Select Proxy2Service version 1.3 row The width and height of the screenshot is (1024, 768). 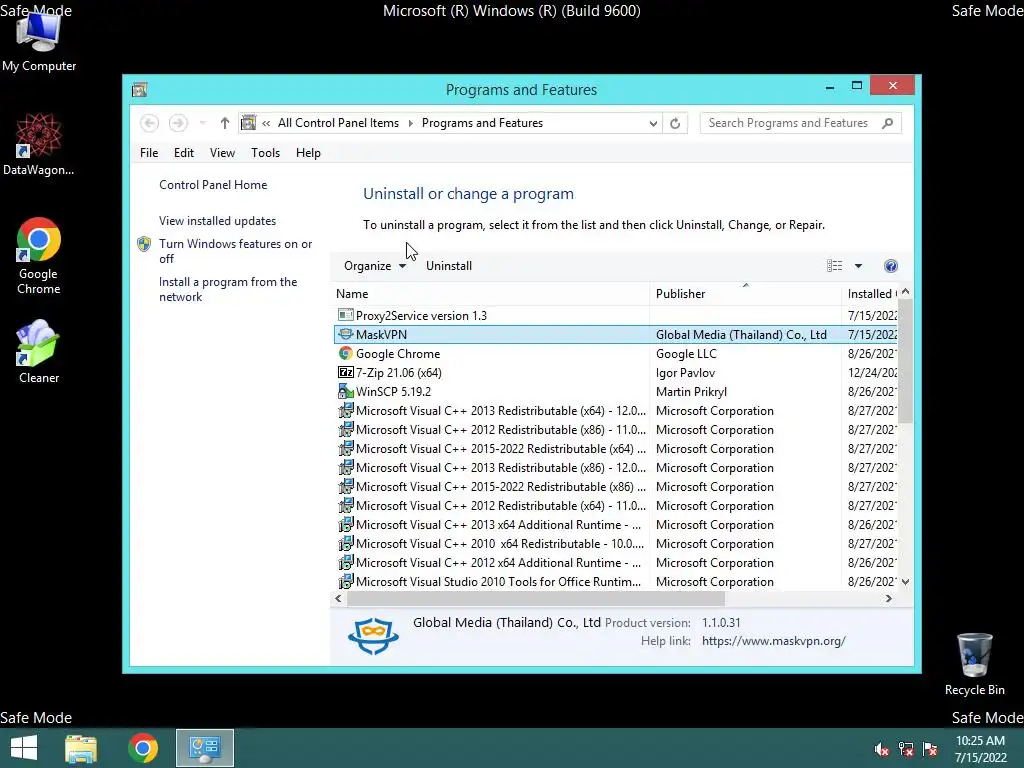click(x=614, y=315)
